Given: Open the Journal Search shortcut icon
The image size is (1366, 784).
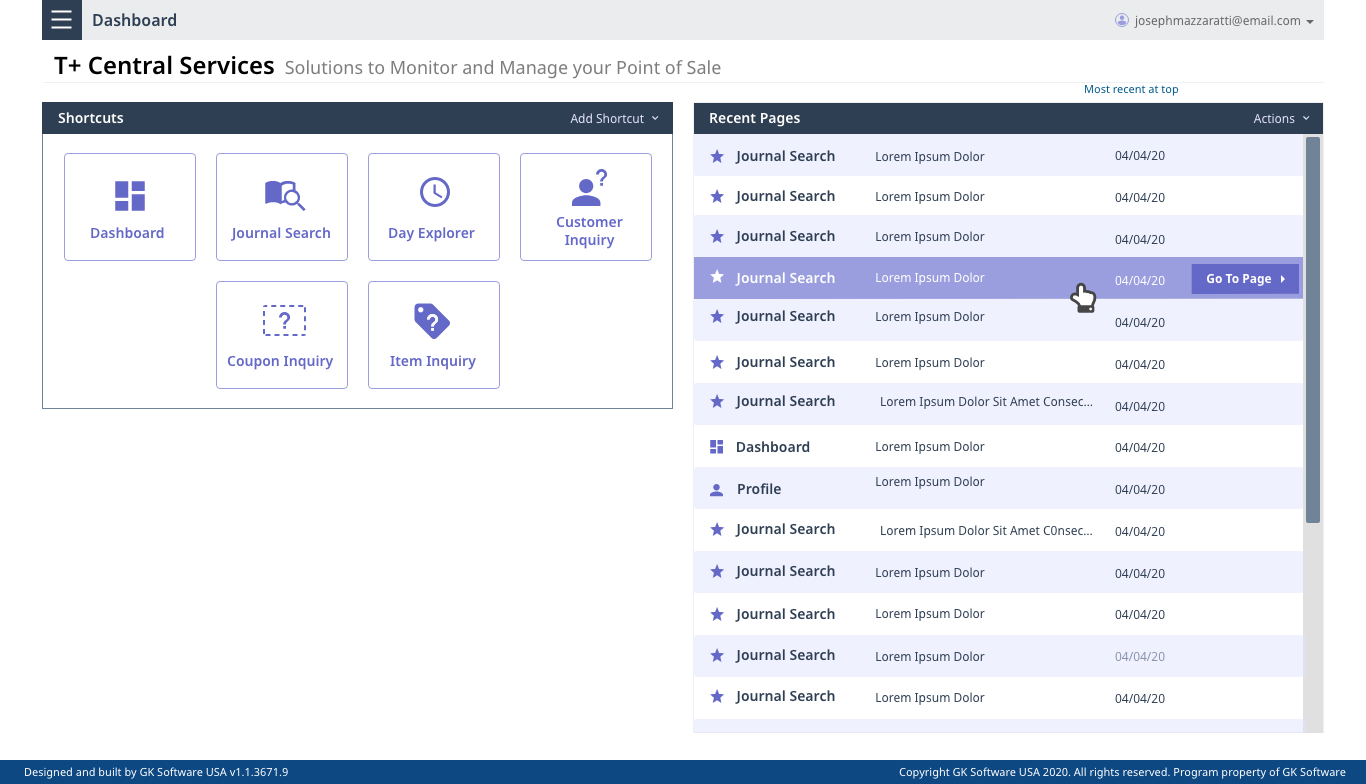Looking at the screenshot, I should coord(284,194).
